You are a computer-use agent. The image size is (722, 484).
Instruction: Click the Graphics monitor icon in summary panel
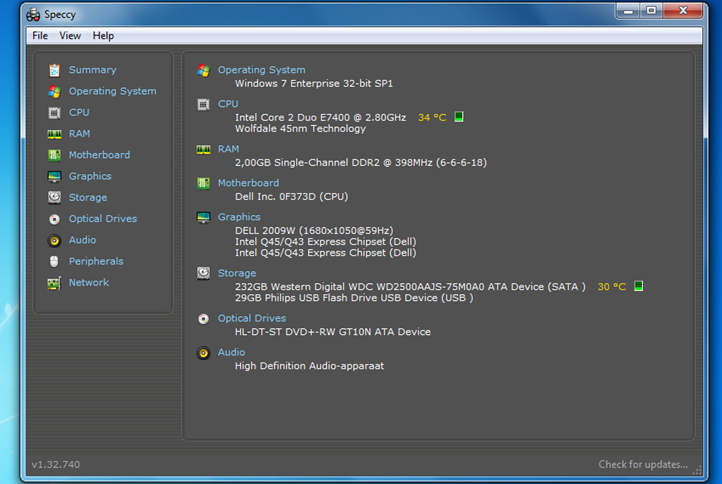coord(204,217)
